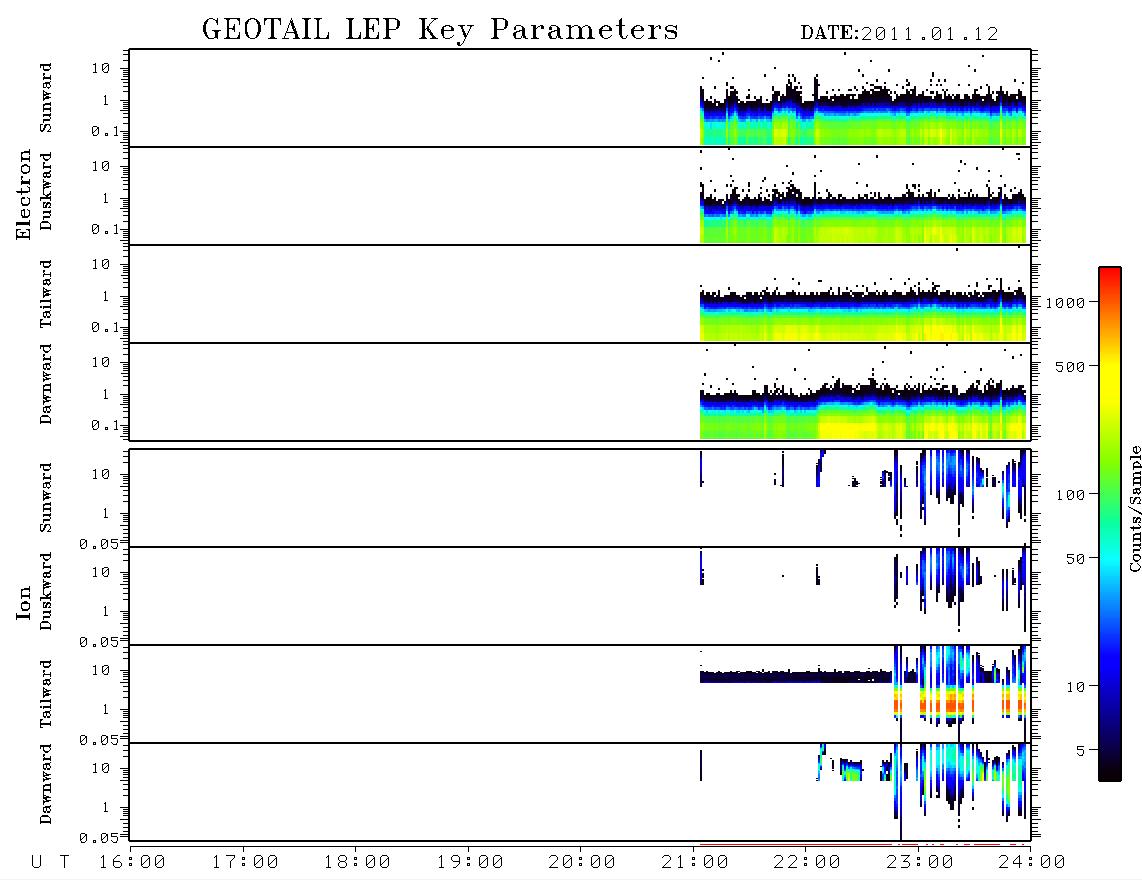Click the "Tailward" label of the Ion group
Image resolution: width=1142 pixels, height=880 pixels.
pyautogui.click(x=45, y=694)
